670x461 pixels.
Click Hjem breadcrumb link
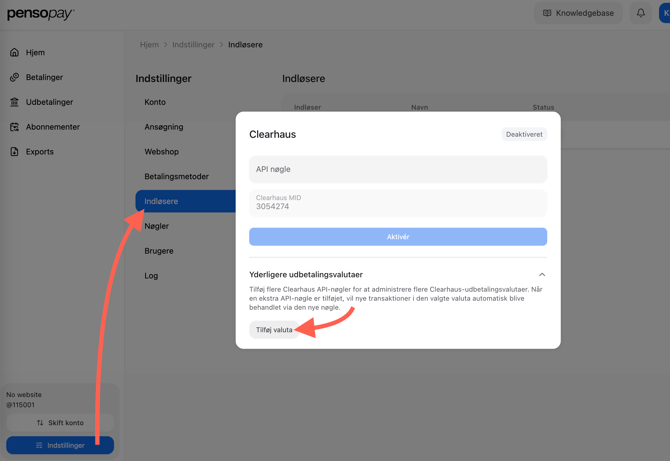pyautogui.click(x=149, y=44)
